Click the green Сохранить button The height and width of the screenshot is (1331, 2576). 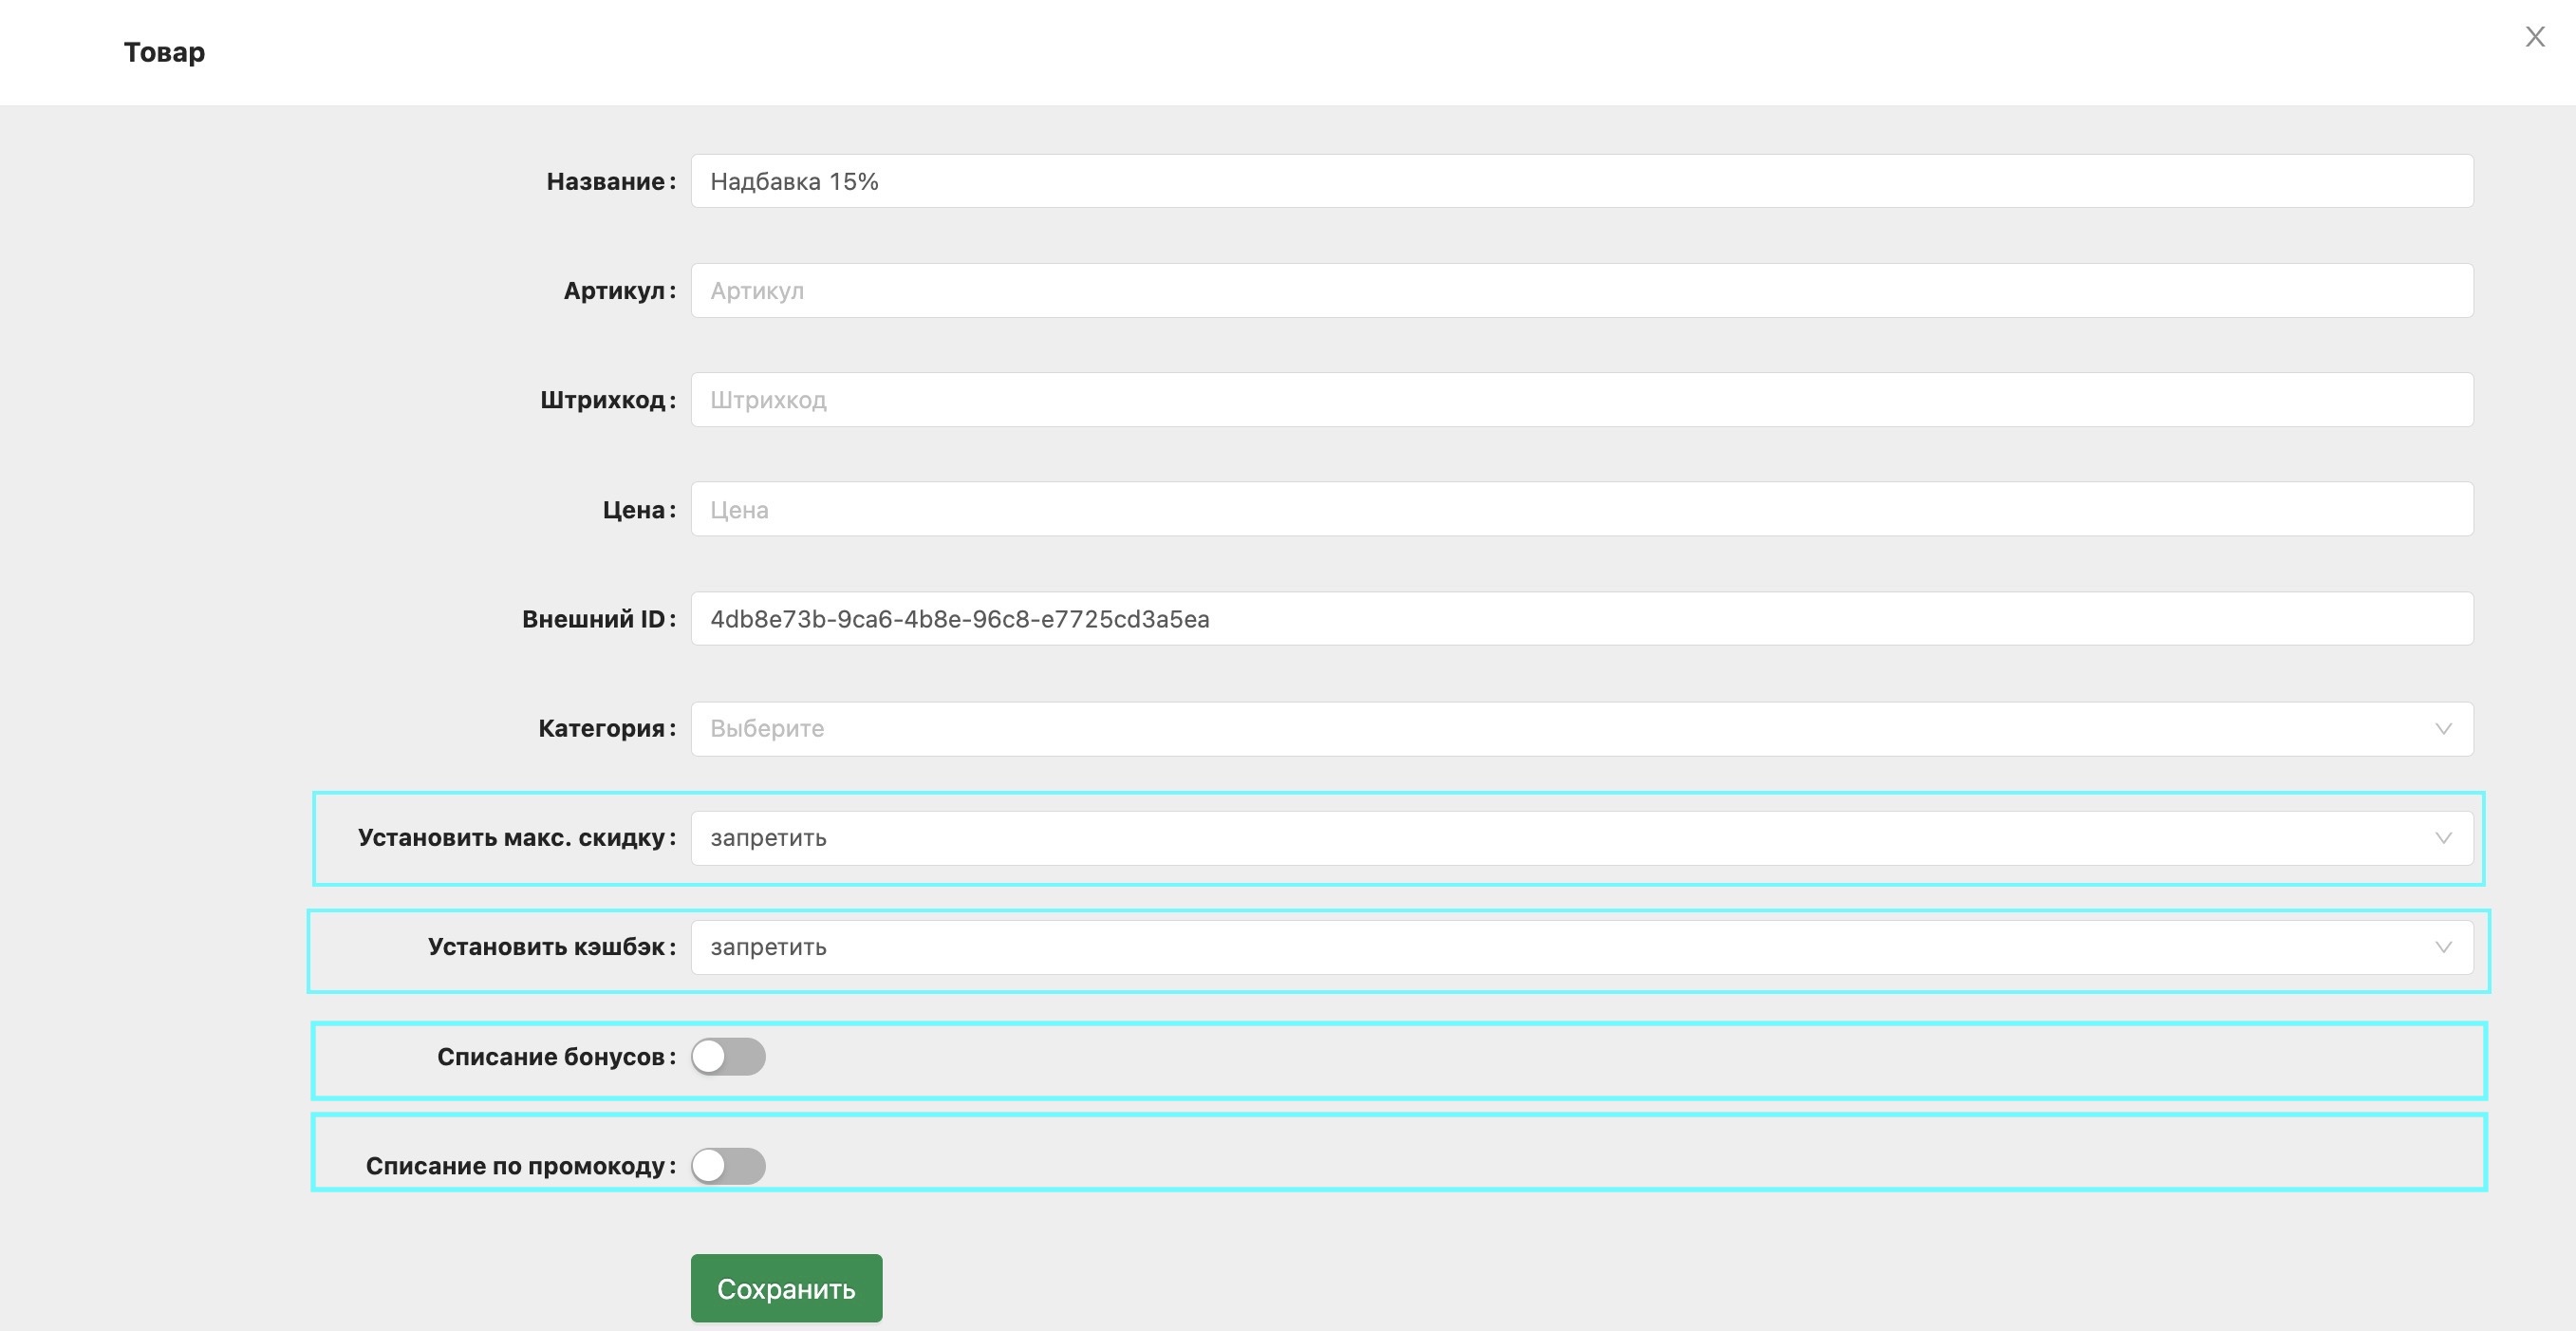tap(786, 1288)
